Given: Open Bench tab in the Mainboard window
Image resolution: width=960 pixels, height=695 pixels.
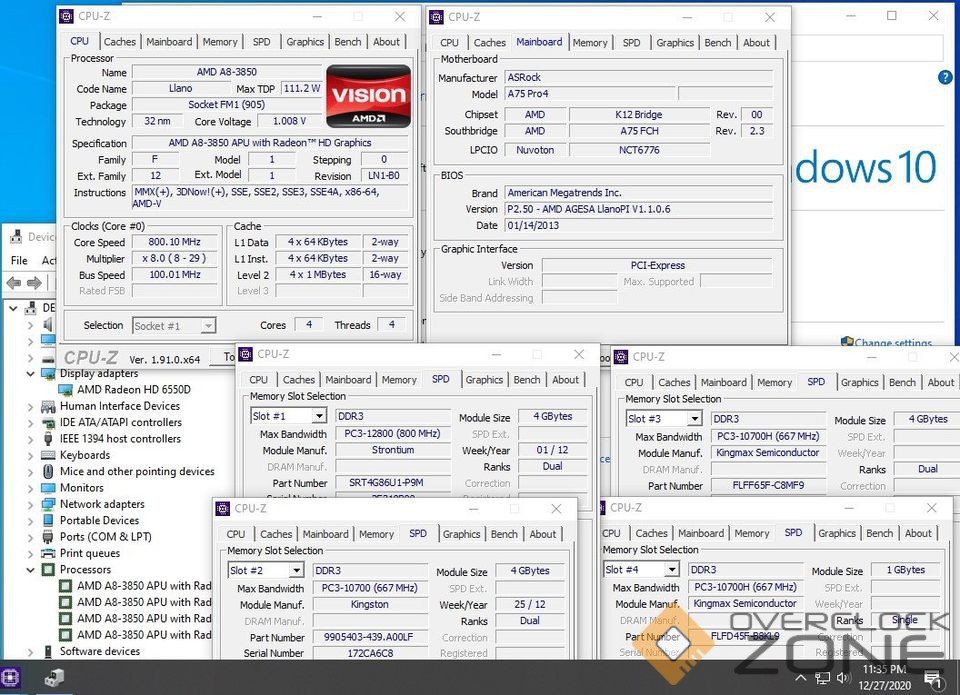Looking at the screenshot, I should [x=718, y=42].
